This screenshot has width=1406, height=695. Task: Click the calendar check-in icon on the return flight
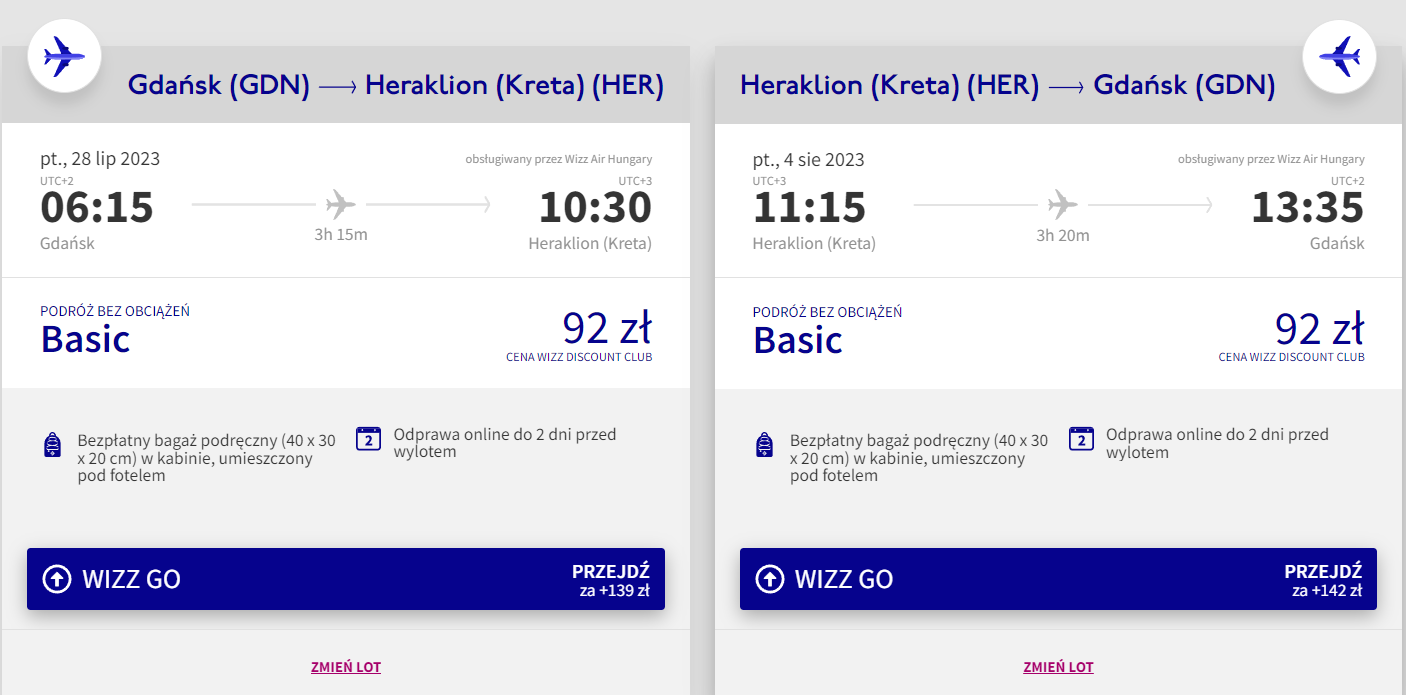pos(1081,438)
